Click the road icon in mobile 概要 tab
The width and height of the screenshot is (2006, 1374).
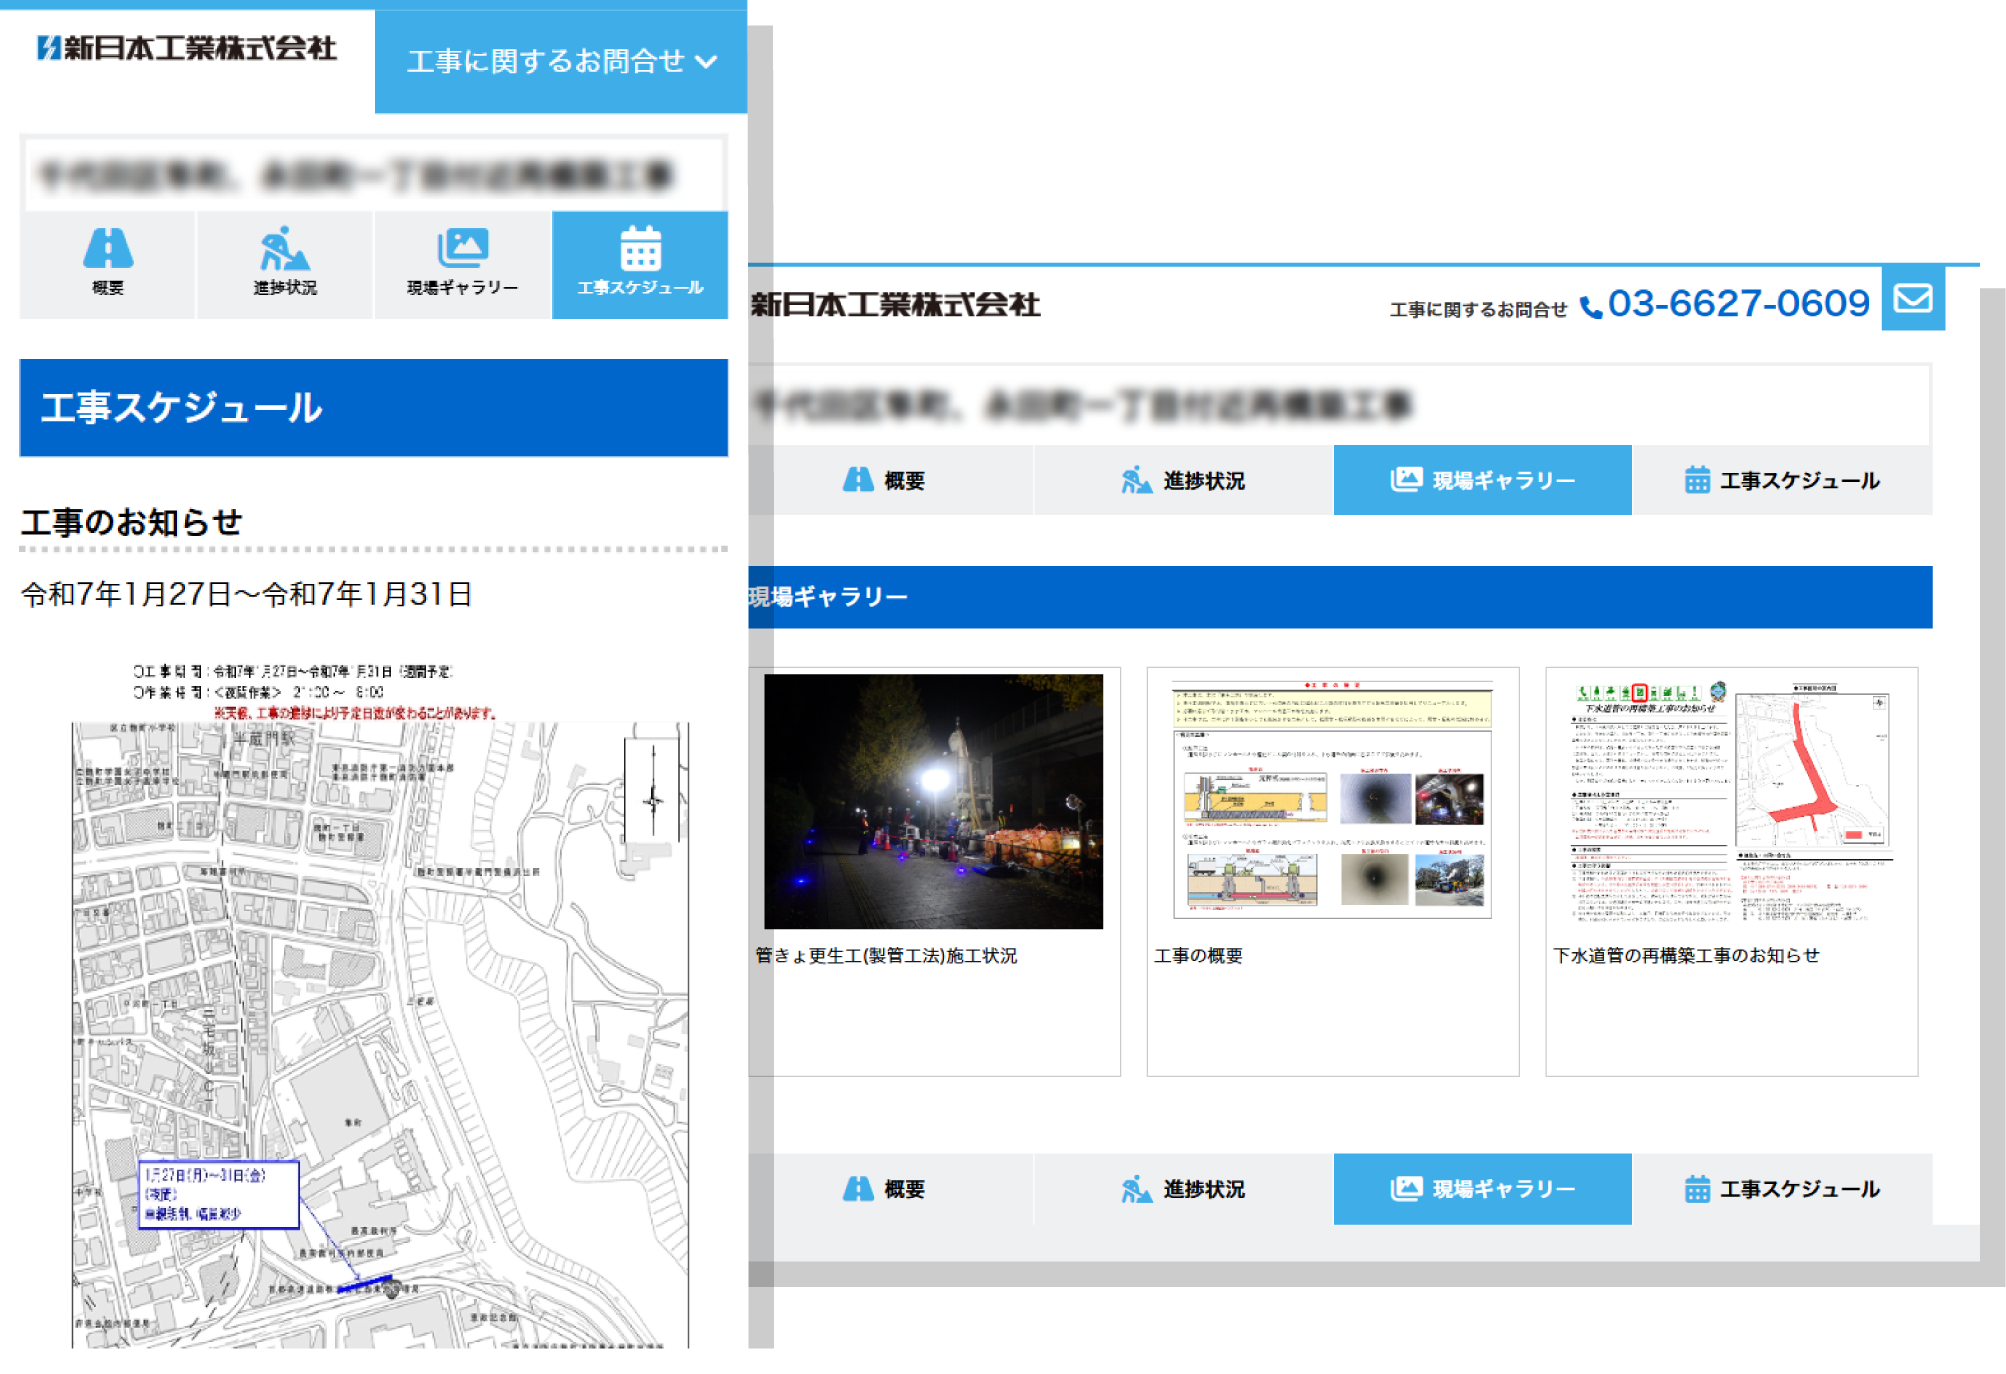coord(108,248)
